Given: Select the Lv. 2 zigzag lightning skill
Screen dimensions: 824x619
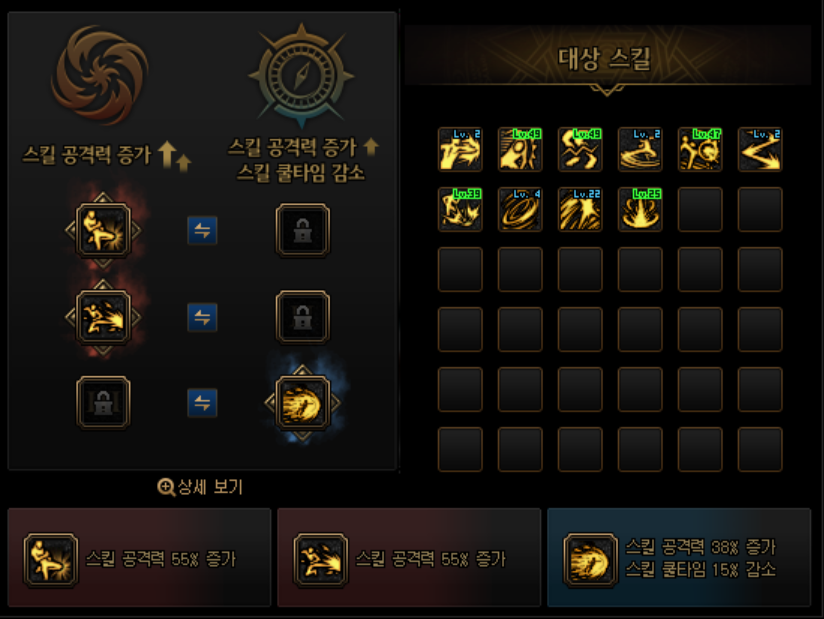Looking at the screenshot, I should (760, 149).
